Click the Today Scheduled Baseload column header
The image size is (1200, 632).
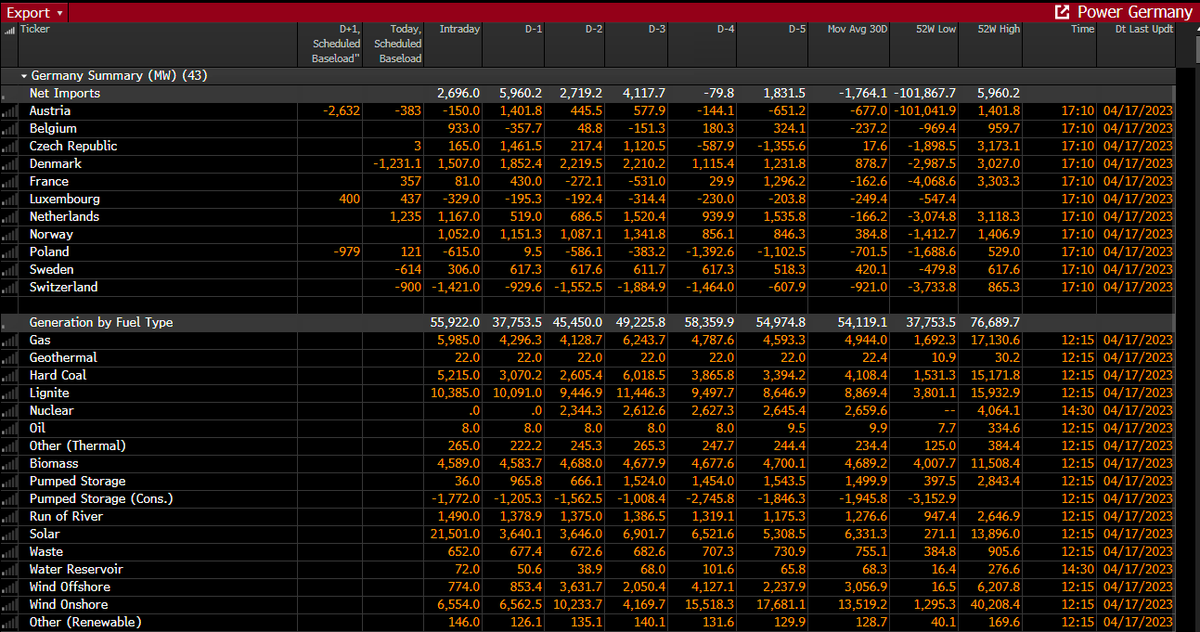[x=397, y=44]
